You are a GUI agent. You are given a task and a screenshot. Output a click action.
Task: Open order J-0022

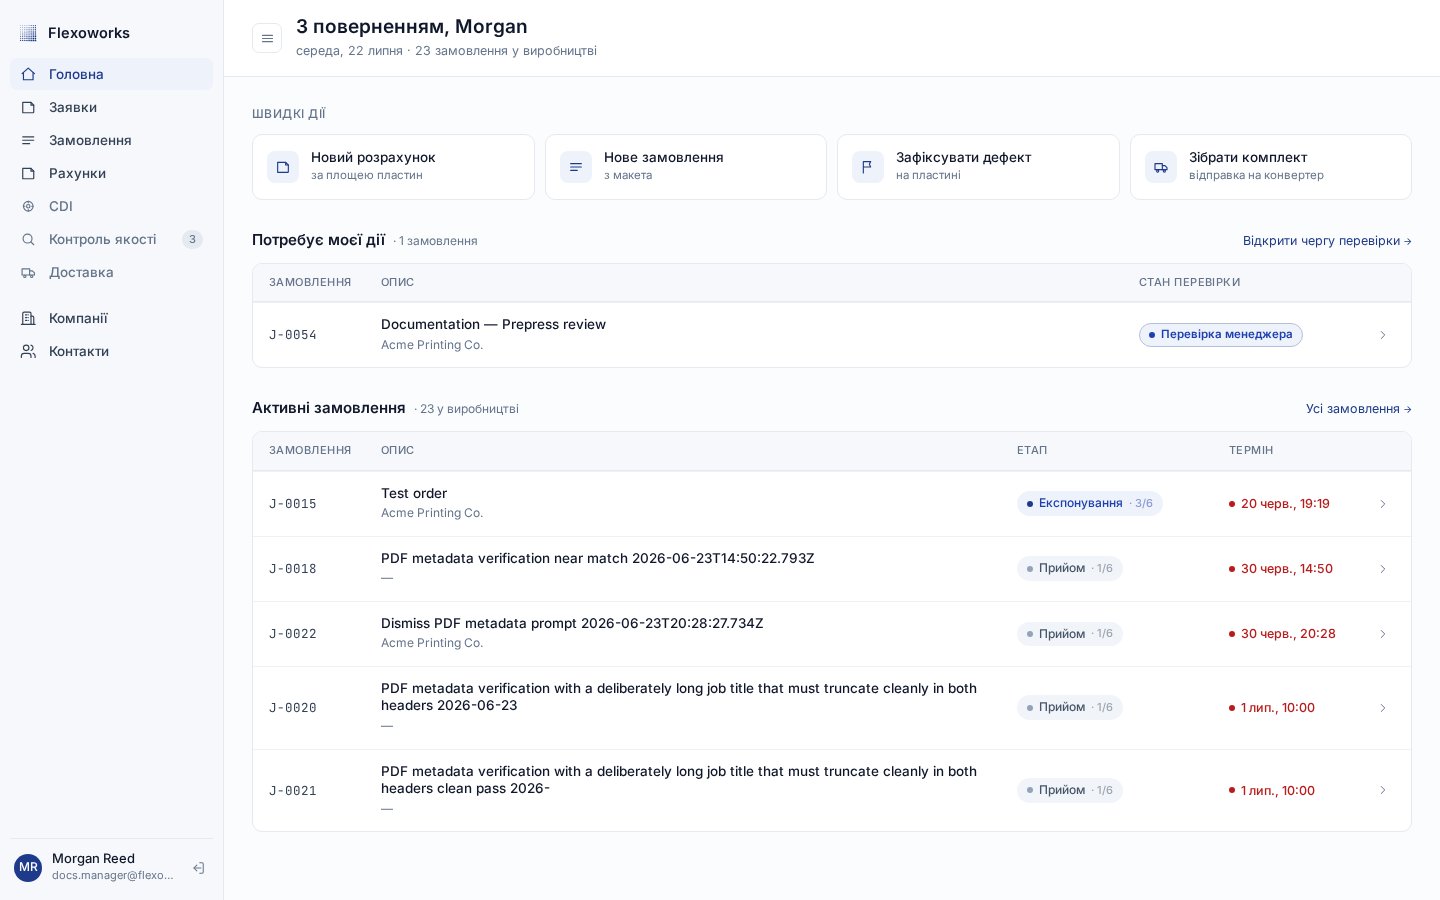pyautogui.click(x=293, y=634)
